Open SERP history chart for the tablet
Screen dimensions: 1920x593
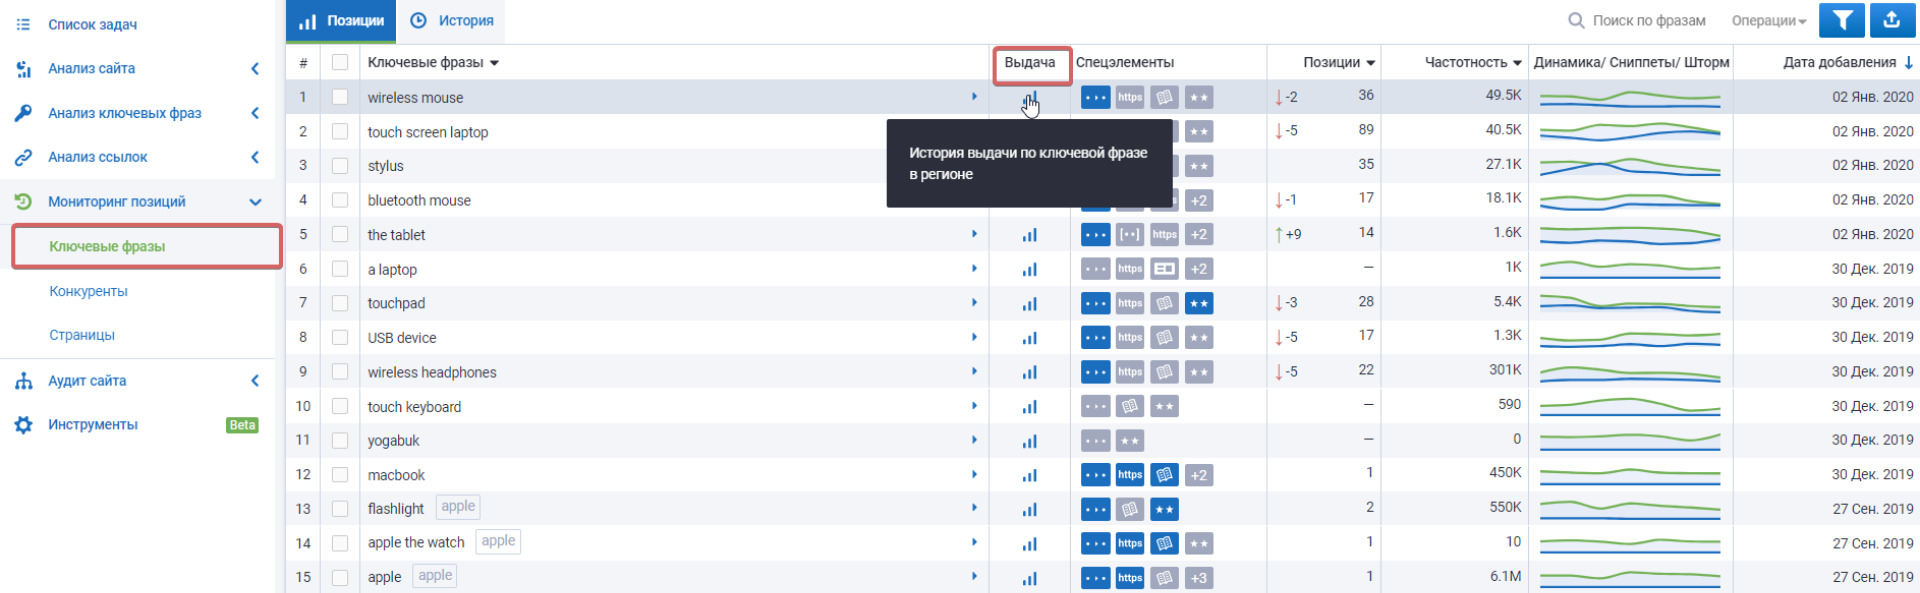[x=1029, y=235]
